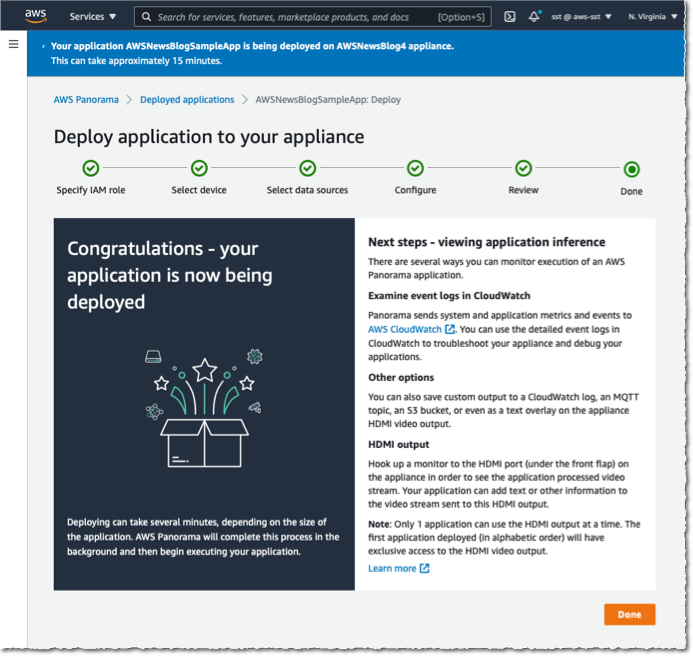
Task: Click the Review step label
Action: 523,190
